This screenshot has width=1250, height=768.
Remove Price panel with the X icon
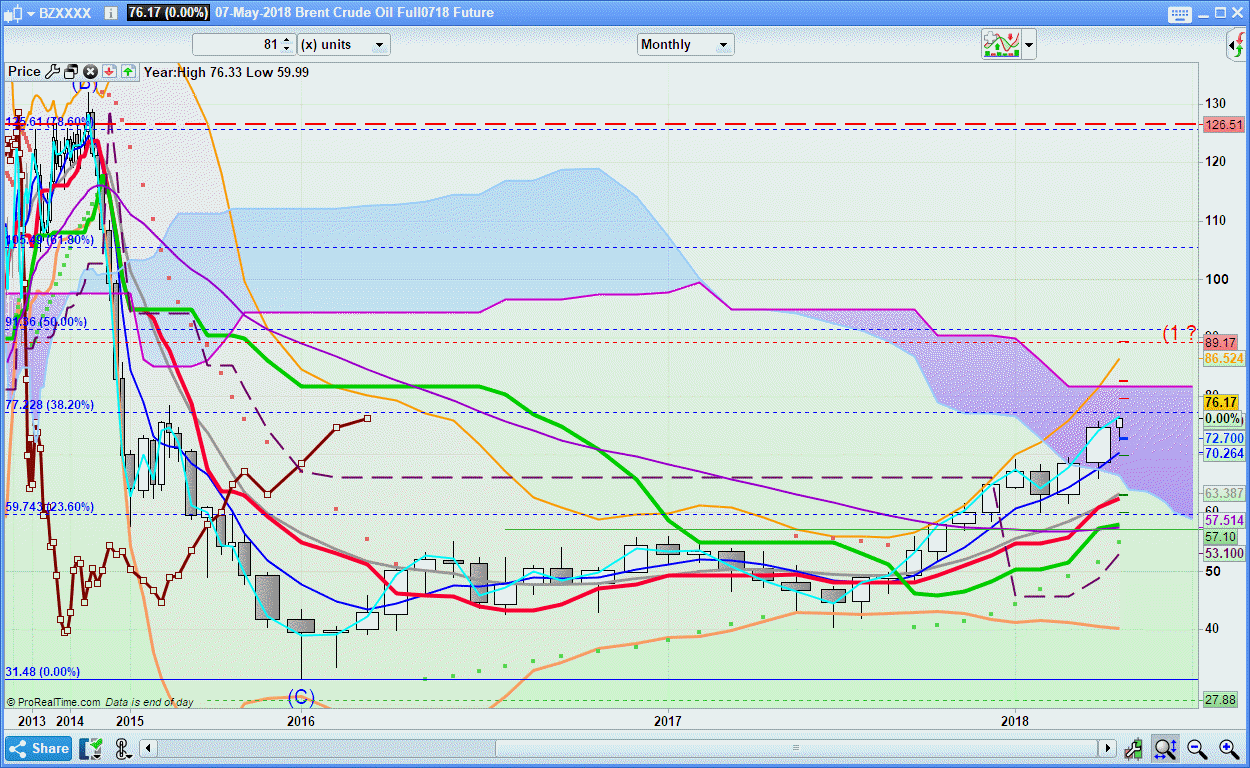[90, 72]
